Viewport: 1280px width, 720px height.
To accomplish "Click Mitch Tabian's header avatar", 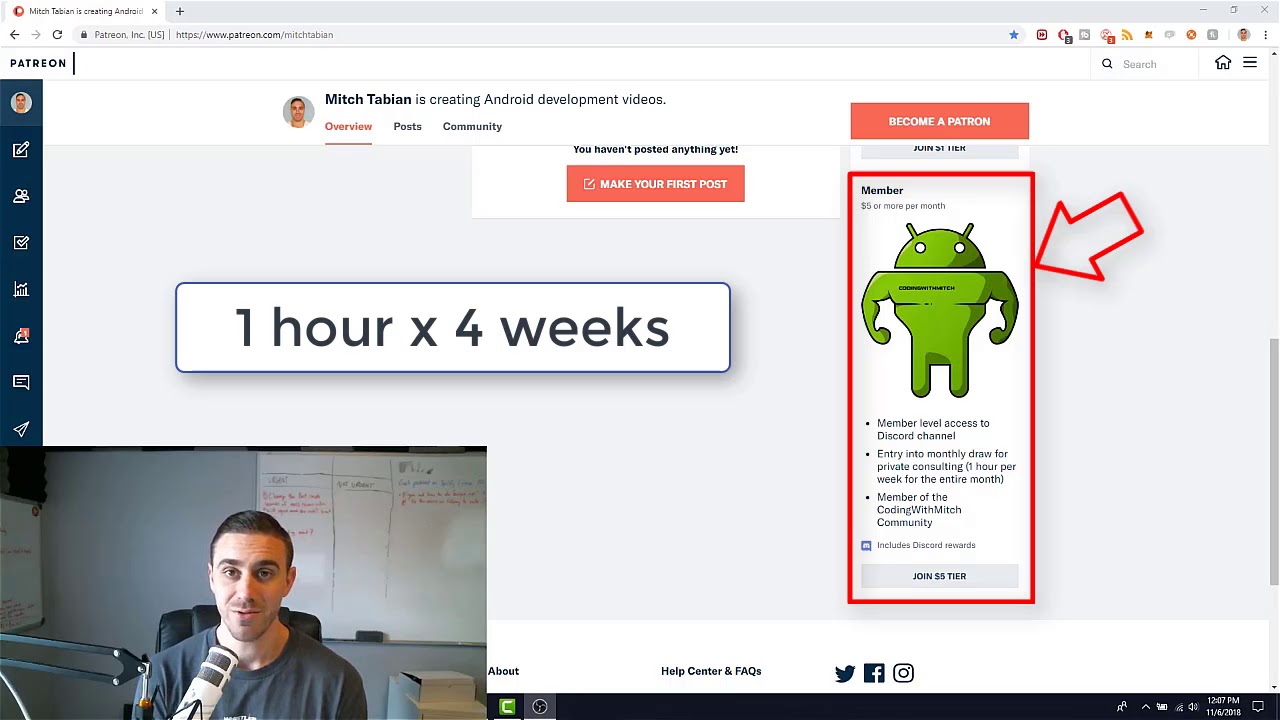I will (x=298, y=113).
